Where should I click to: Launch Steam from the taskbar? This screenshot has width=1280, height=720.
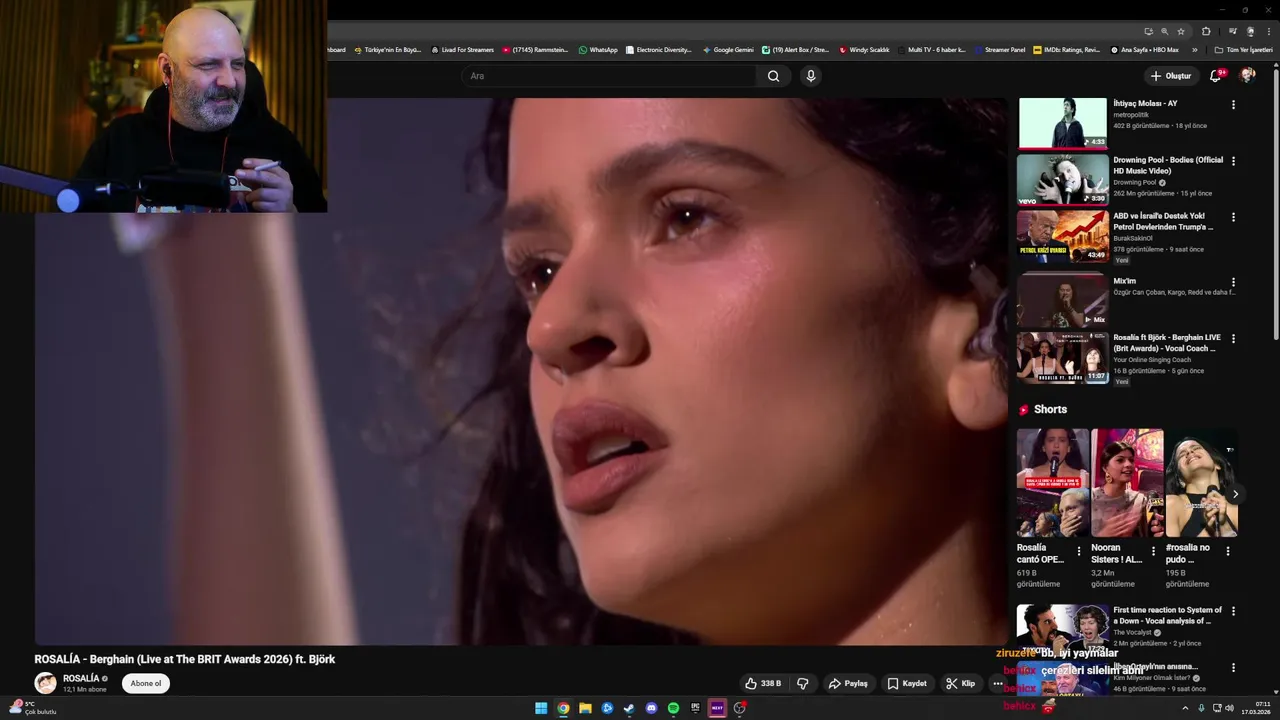[x=629, y=708]
